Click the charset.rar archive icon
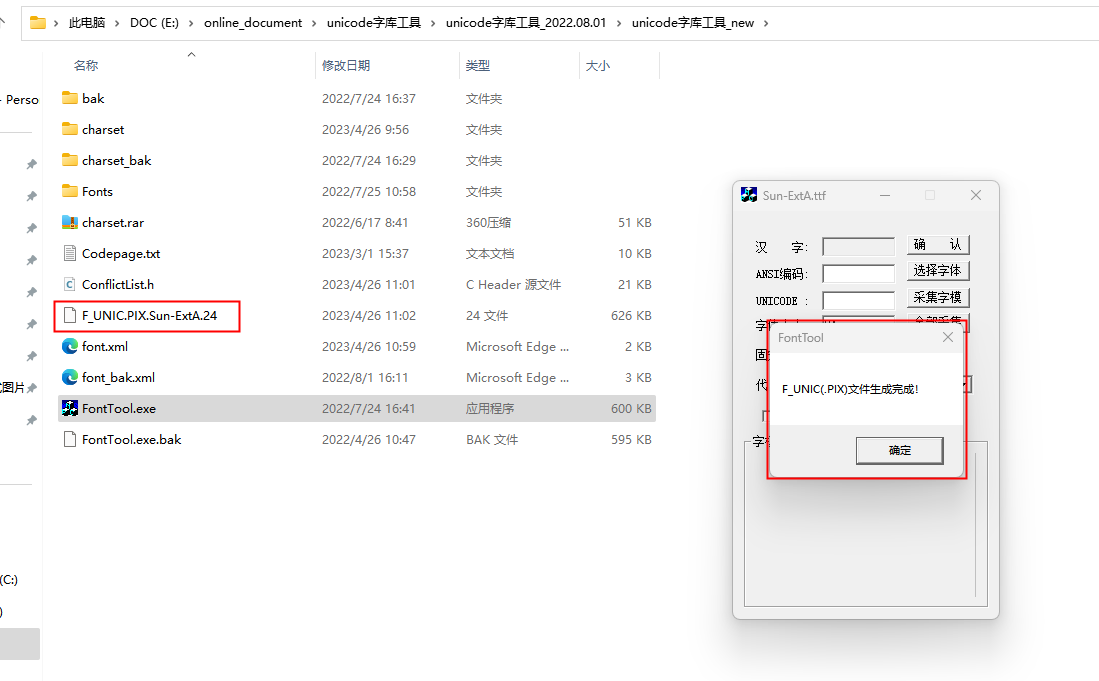Image resolution: width=1099 pixels, height=681 pixels. [69, 222]
